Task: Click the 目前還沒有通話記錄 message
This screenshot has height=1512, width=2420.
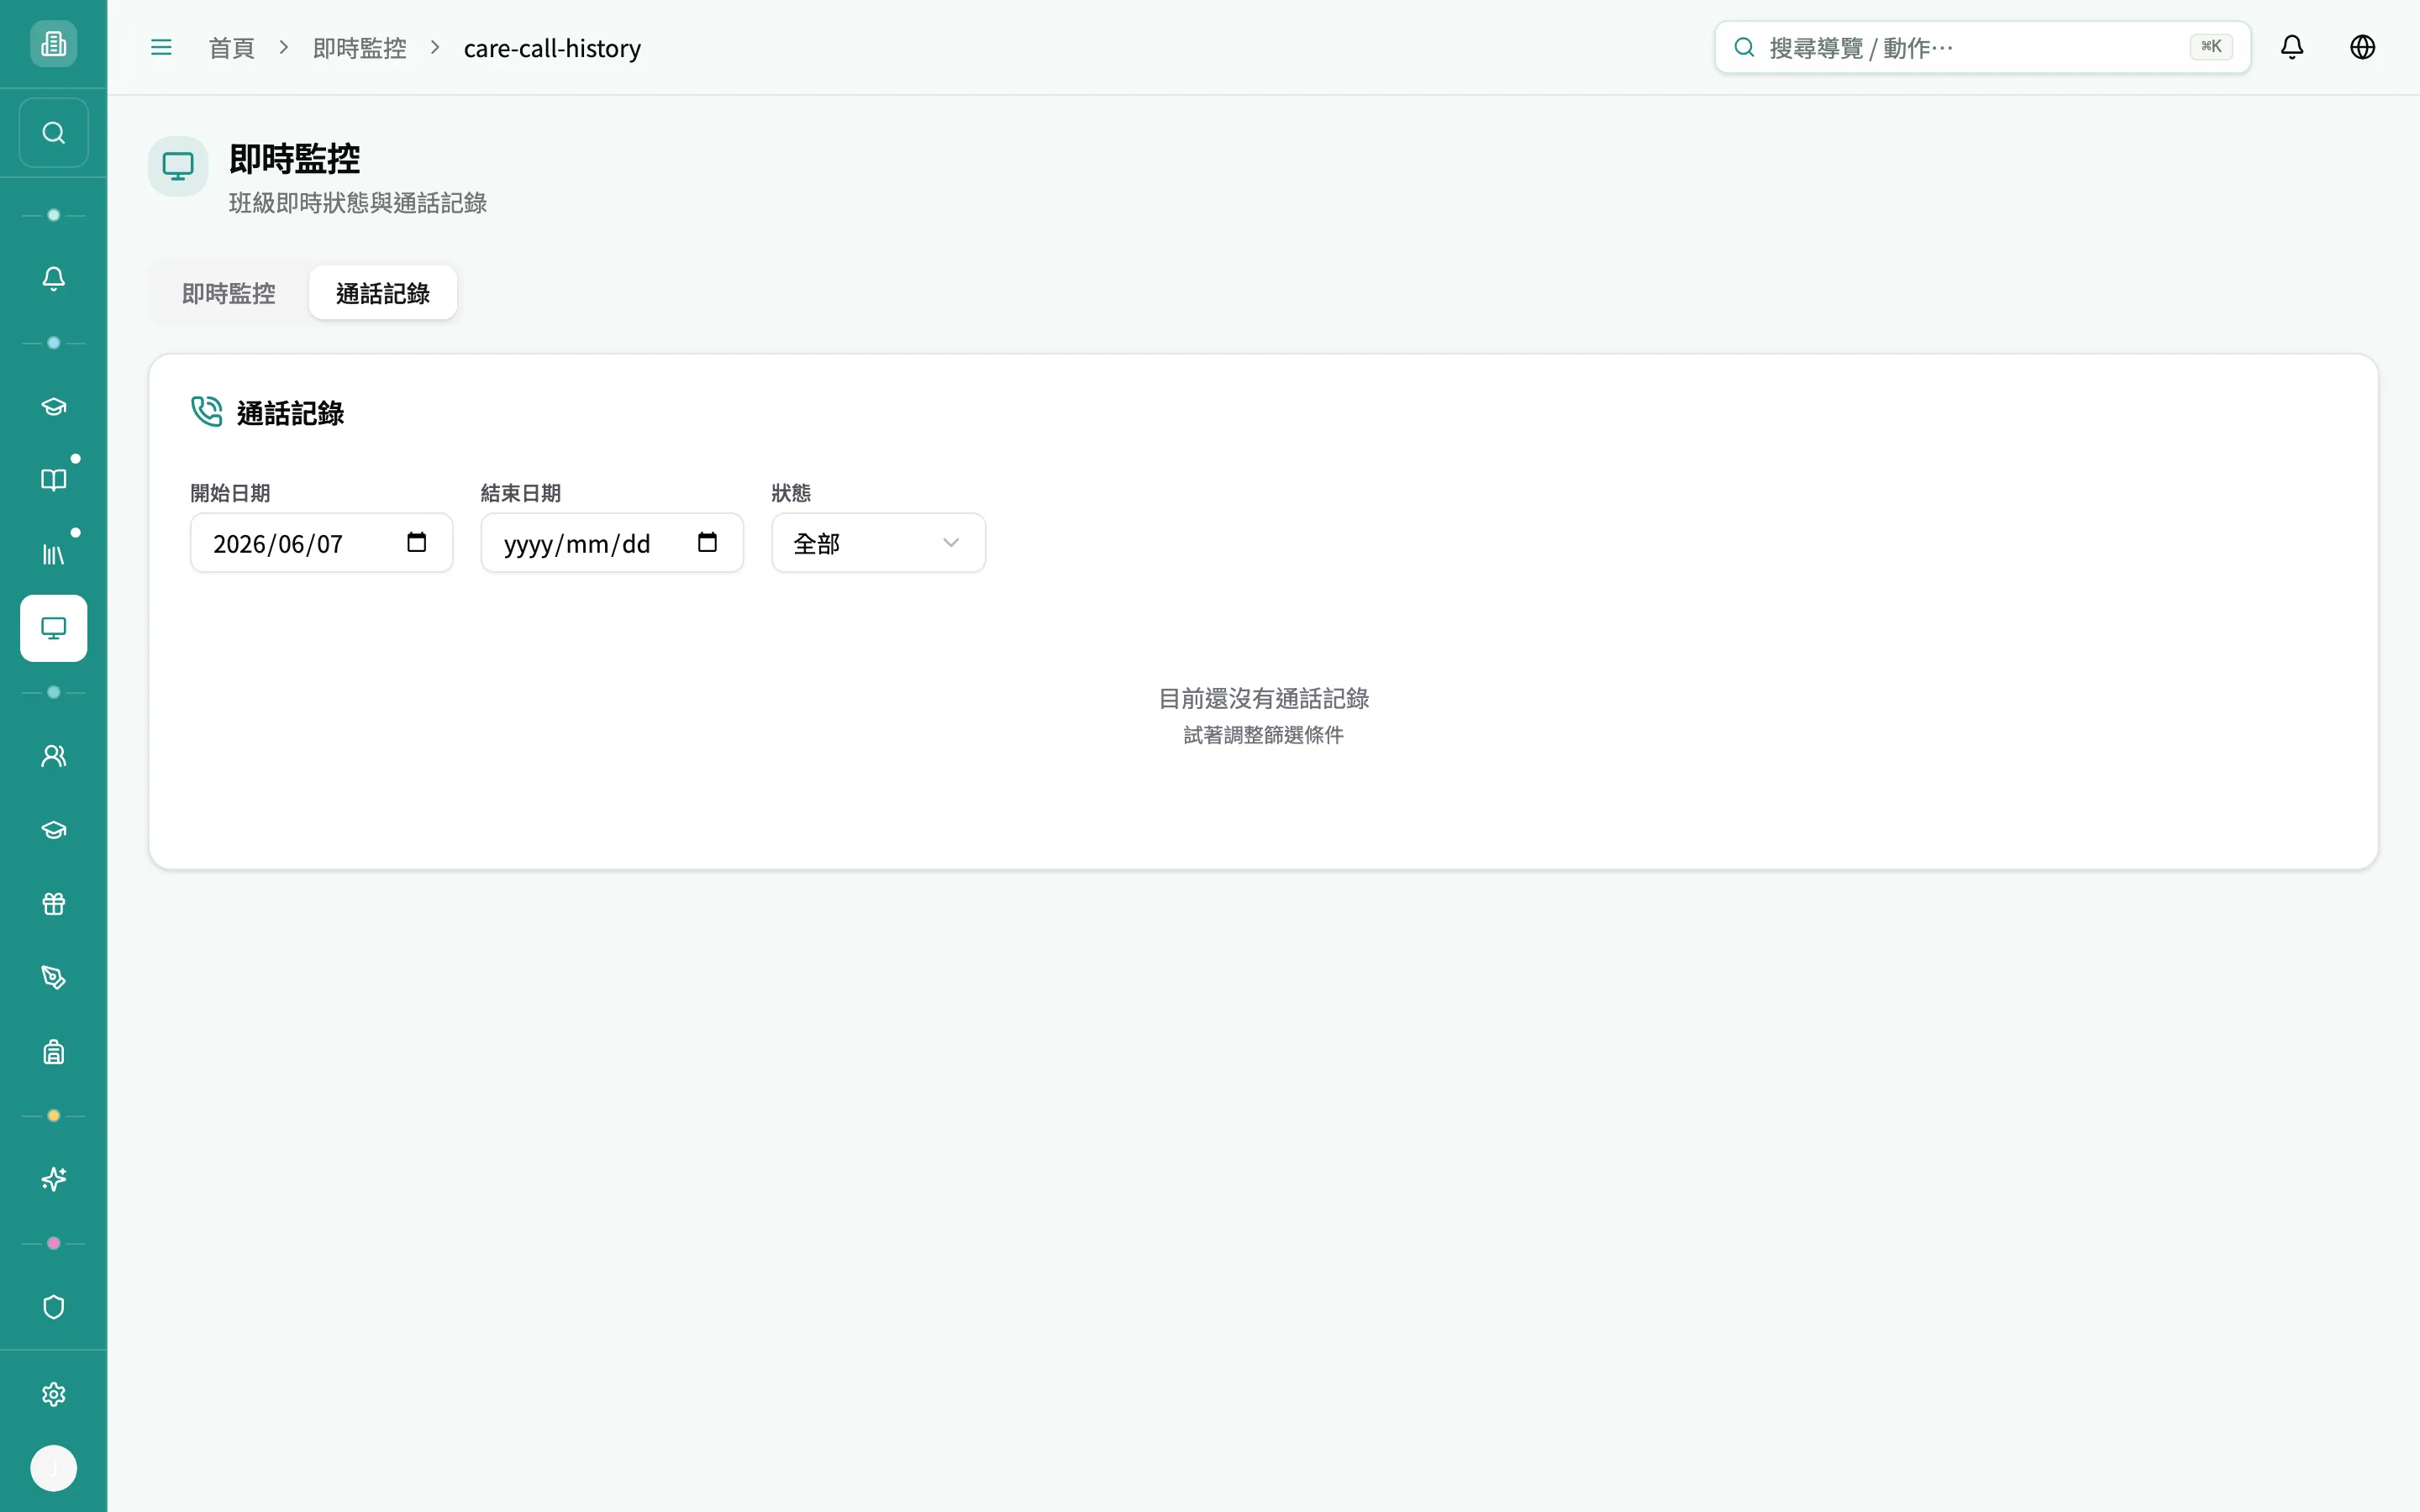Action: (1263, 698)
